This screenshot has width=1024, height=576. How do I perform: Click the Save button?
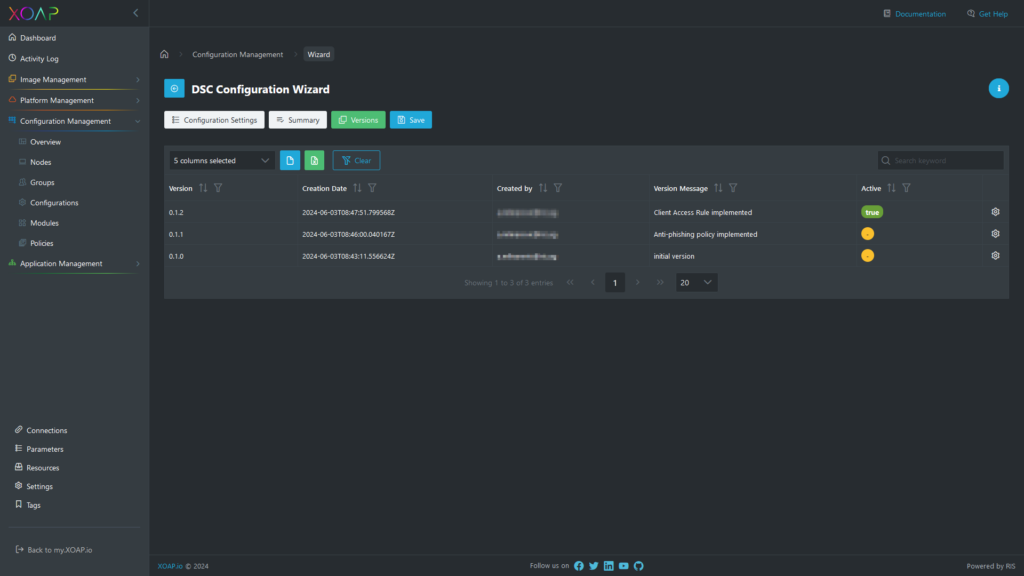click(x=411, y=120)
